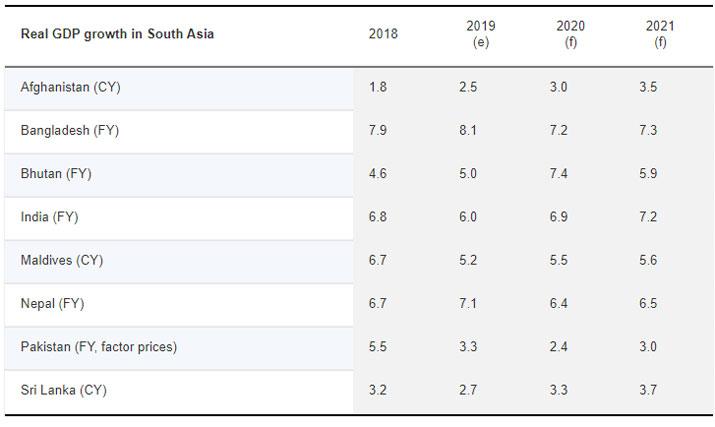Select Sri Lanka's 2021 value of 3.7

click(x=648, y=390)
